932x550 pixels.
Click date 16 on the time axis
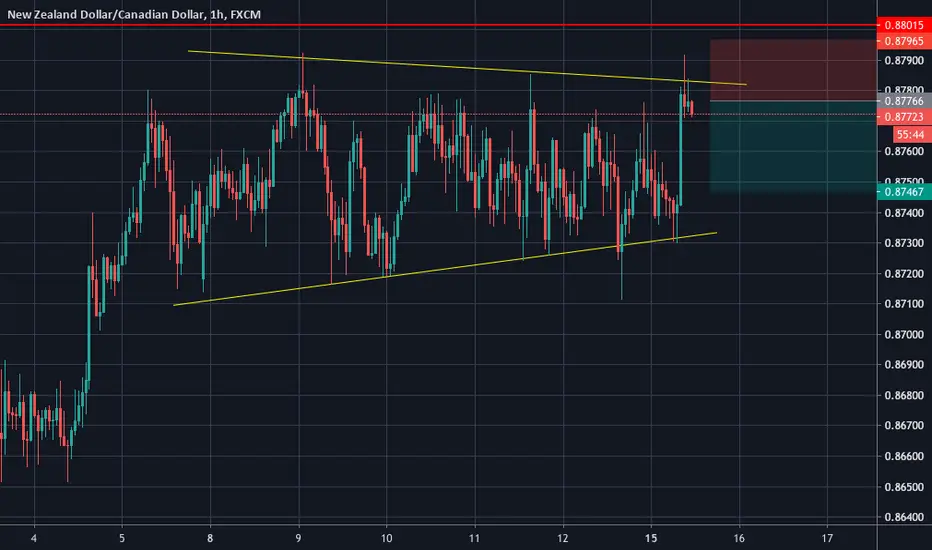(739, 538)
